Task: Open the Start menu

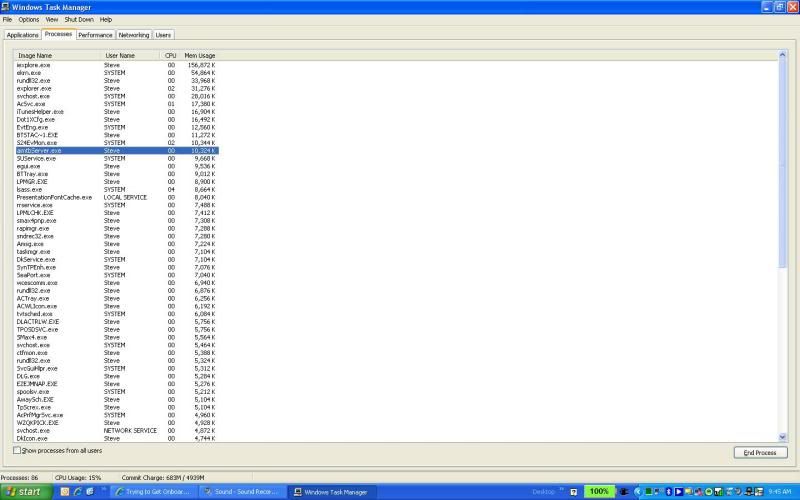Action: point(26,492)
